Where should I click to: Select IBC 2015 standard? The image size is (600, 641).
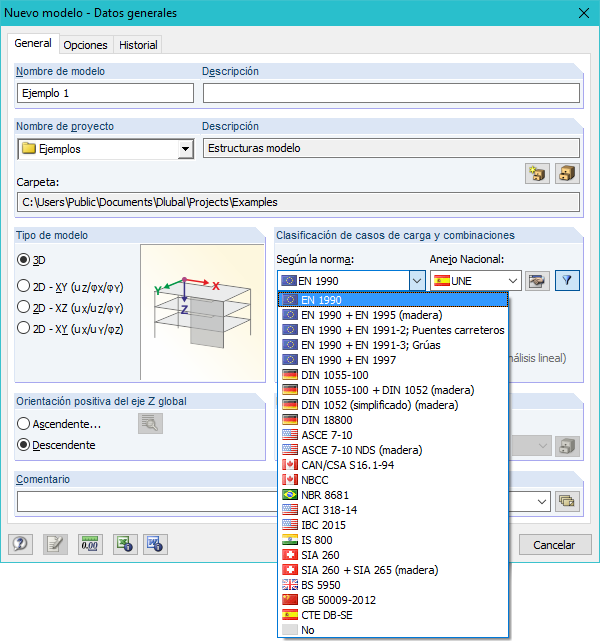(x=393, y=525)
